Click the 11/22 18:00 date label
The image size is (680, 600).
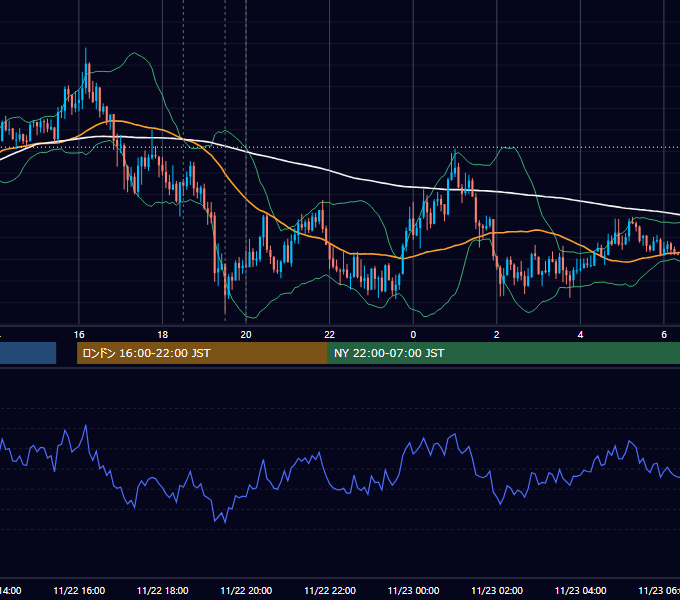[x=163, y=590]
